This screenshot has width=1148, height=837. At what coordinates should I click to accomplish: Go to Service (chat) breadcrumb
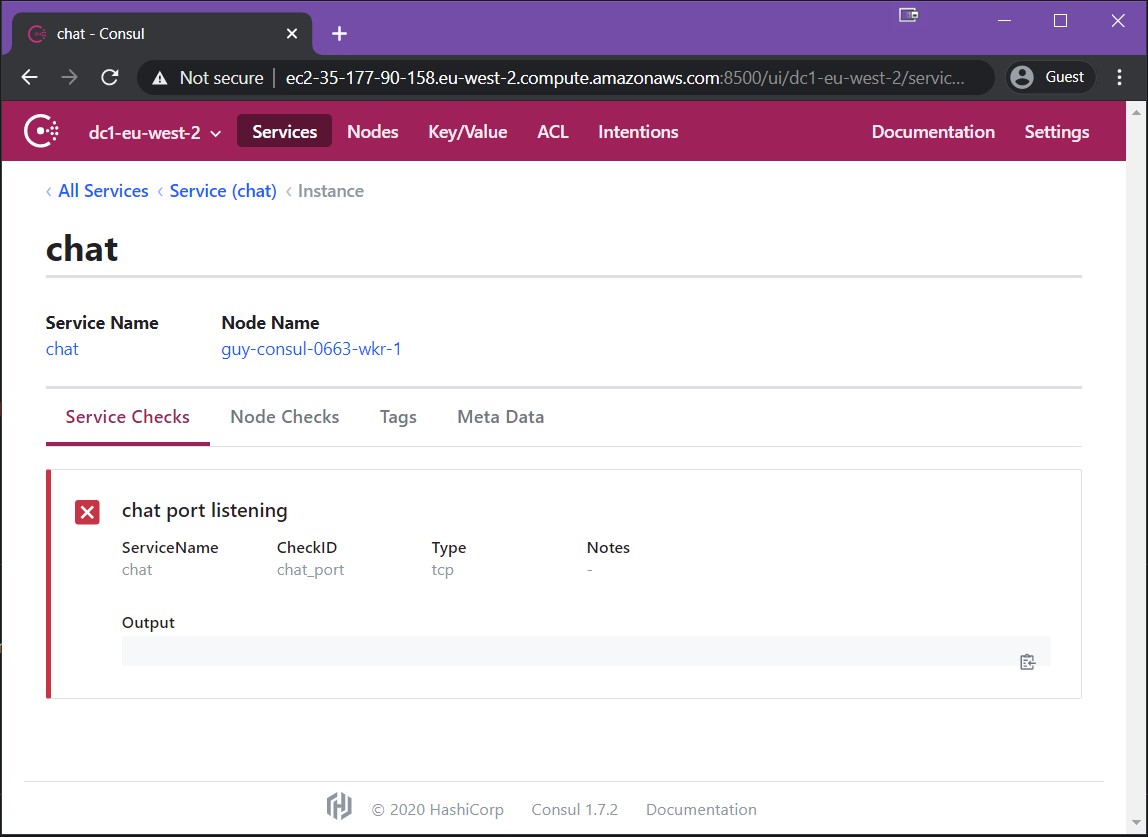pos(223,191)
